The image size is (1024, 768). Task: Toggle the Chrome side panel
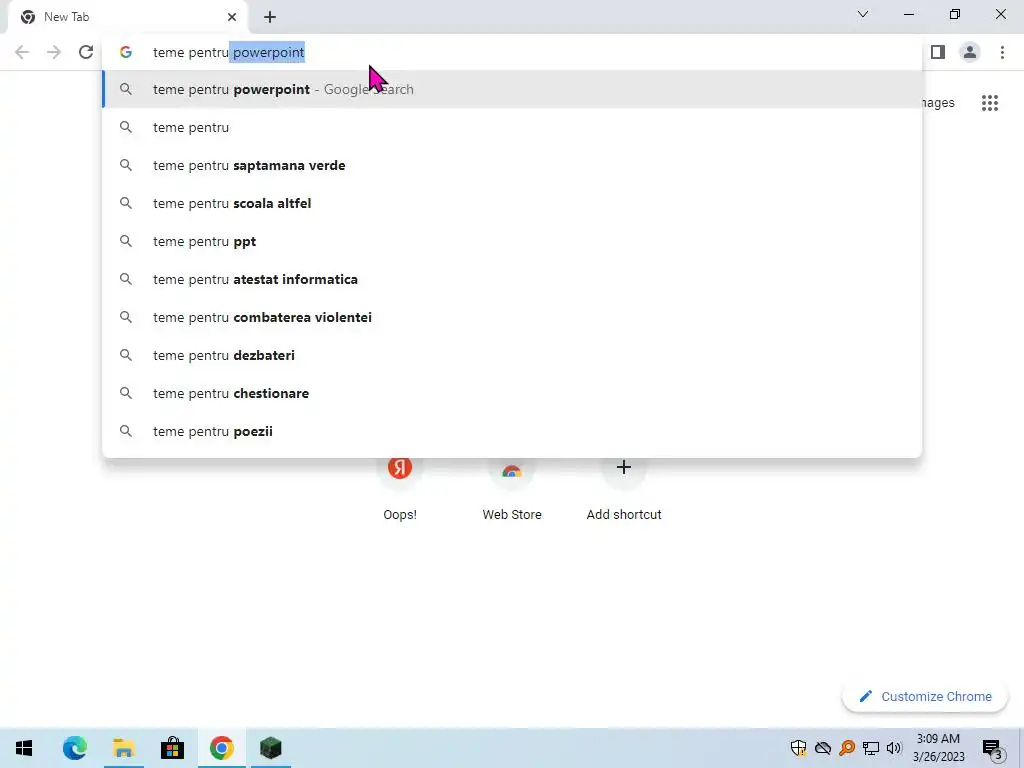pyautogui.click(x=938, y=52)
